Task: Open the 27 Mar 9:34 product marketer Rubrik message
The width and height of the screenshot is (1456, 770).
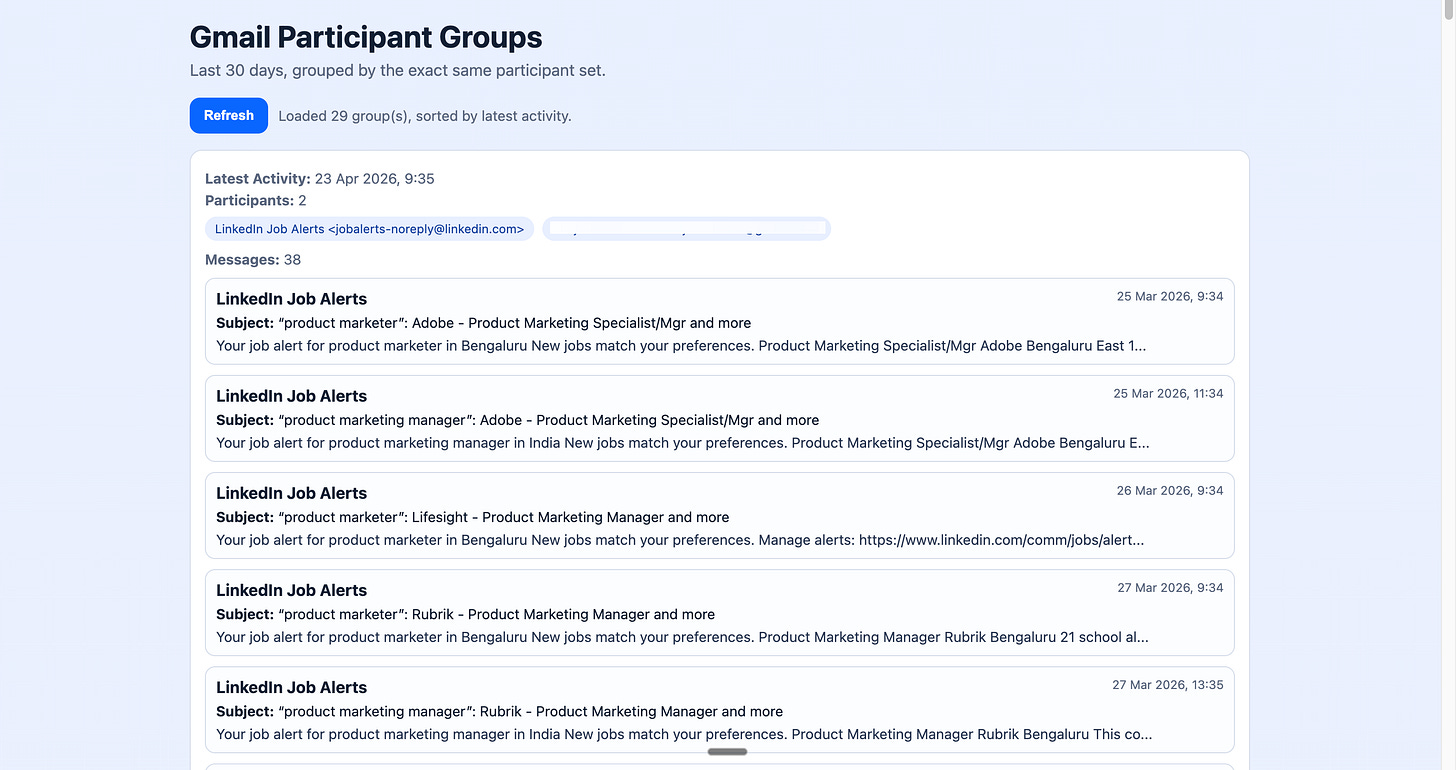Action: [719, 612]
